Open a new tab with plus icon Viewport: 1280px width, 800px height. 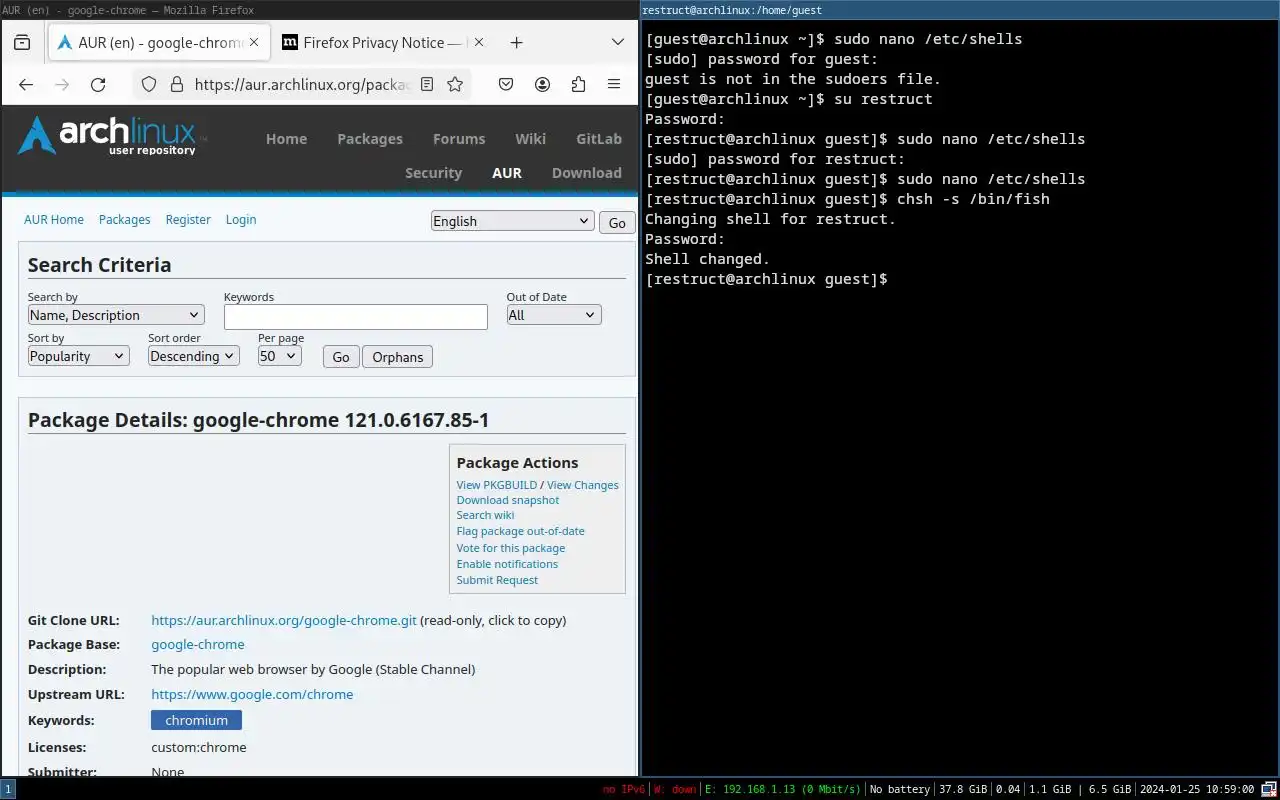pyautogui.click(x=516, y=43)
